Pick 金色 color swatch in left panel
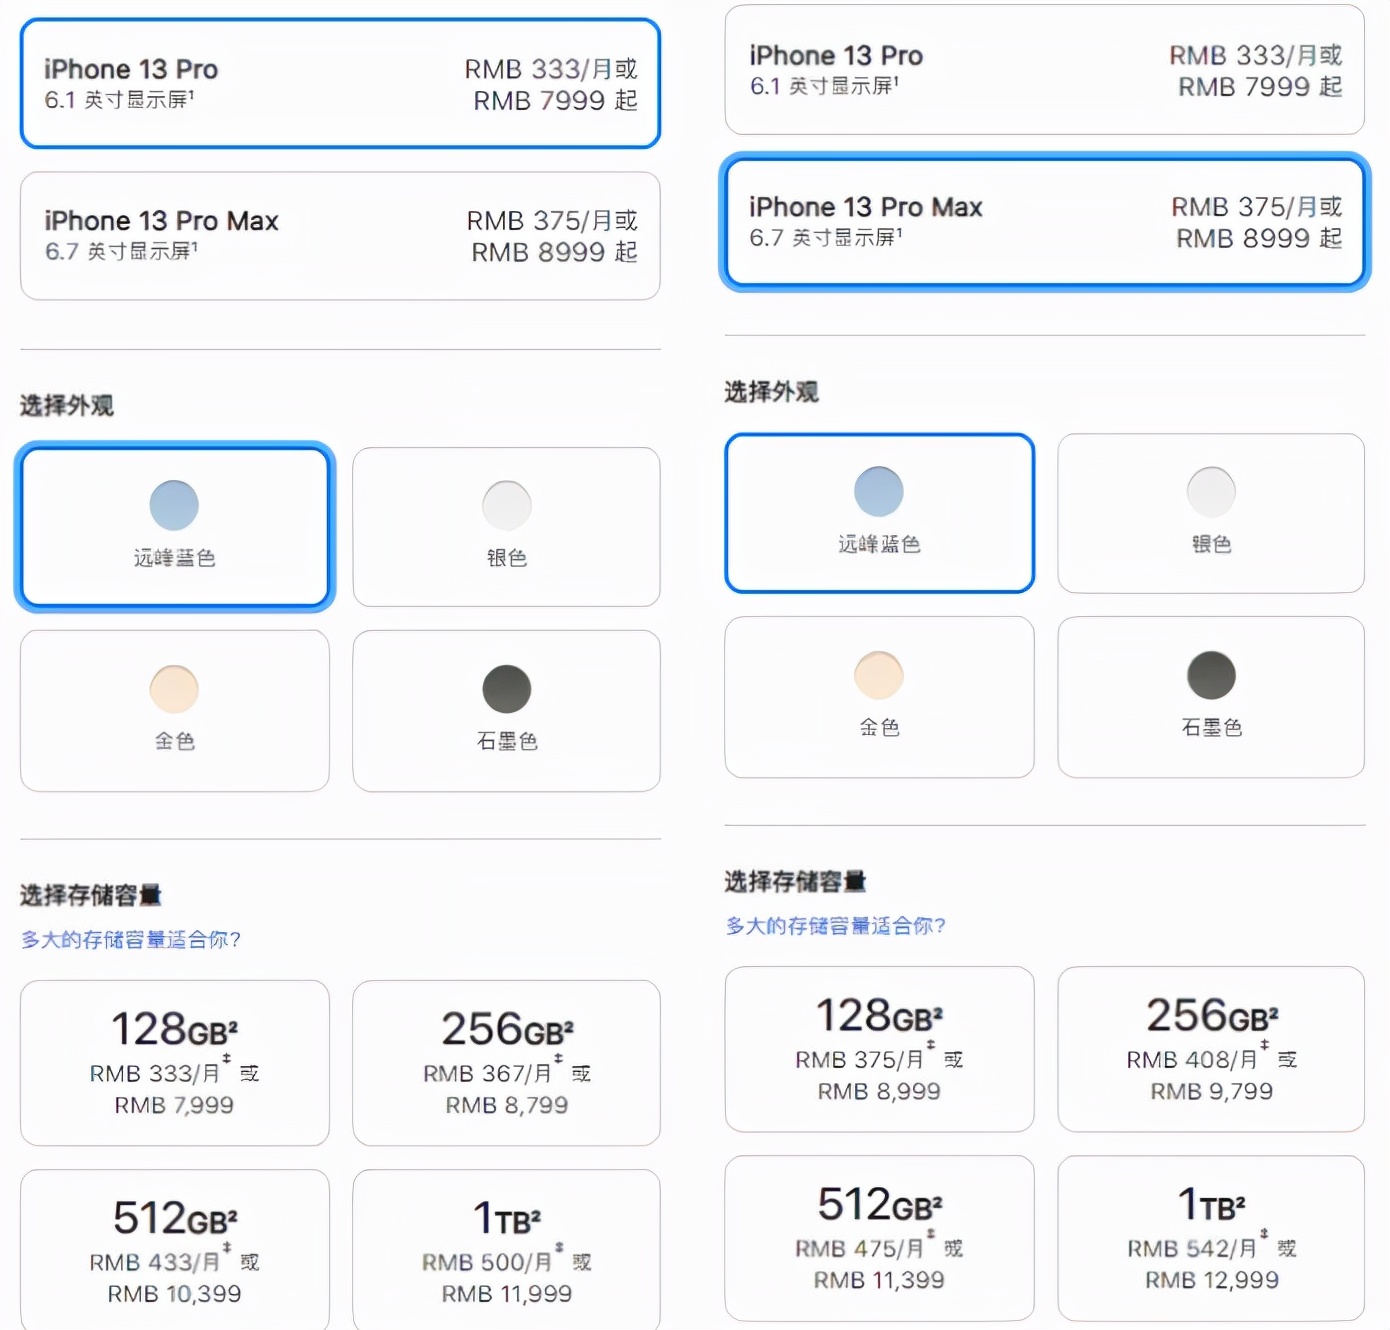Screen dimensions: 1390x1330 tap(175, 711)
